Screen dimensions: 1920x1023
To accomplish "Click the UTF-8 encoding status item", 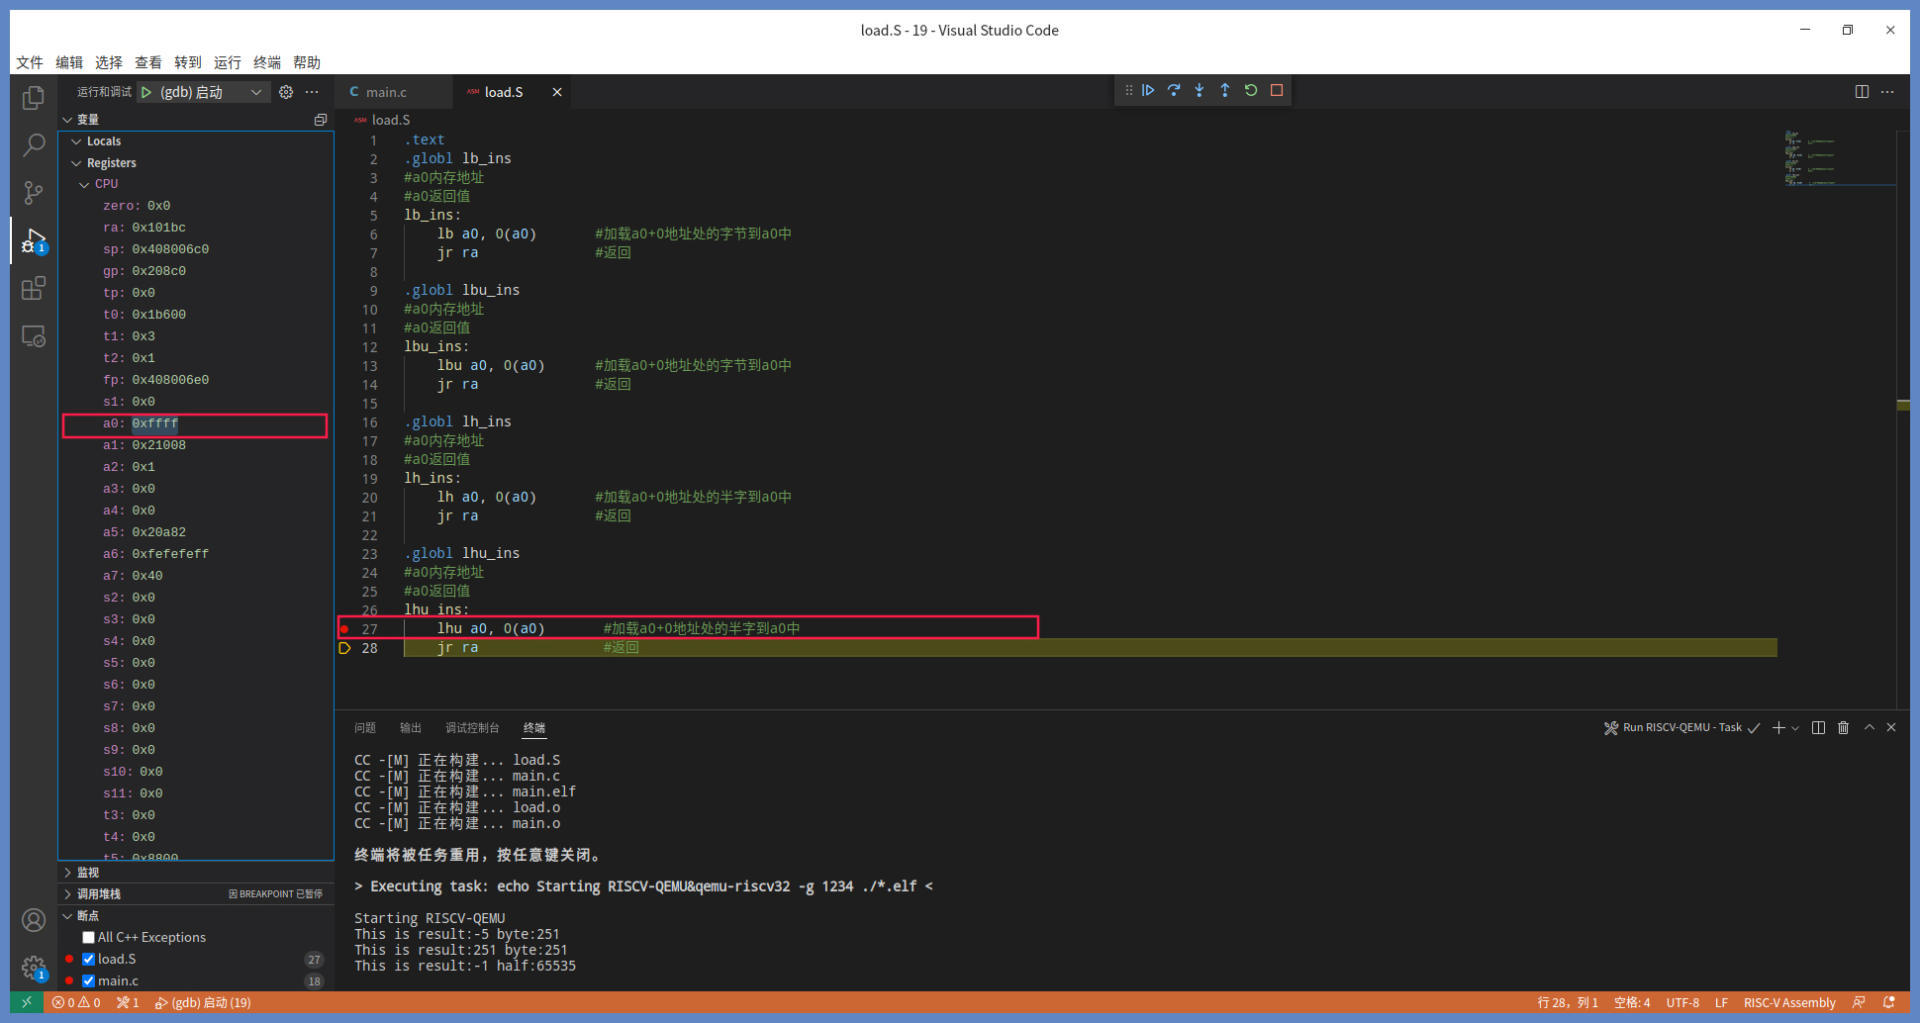I will [1682, 1002].
